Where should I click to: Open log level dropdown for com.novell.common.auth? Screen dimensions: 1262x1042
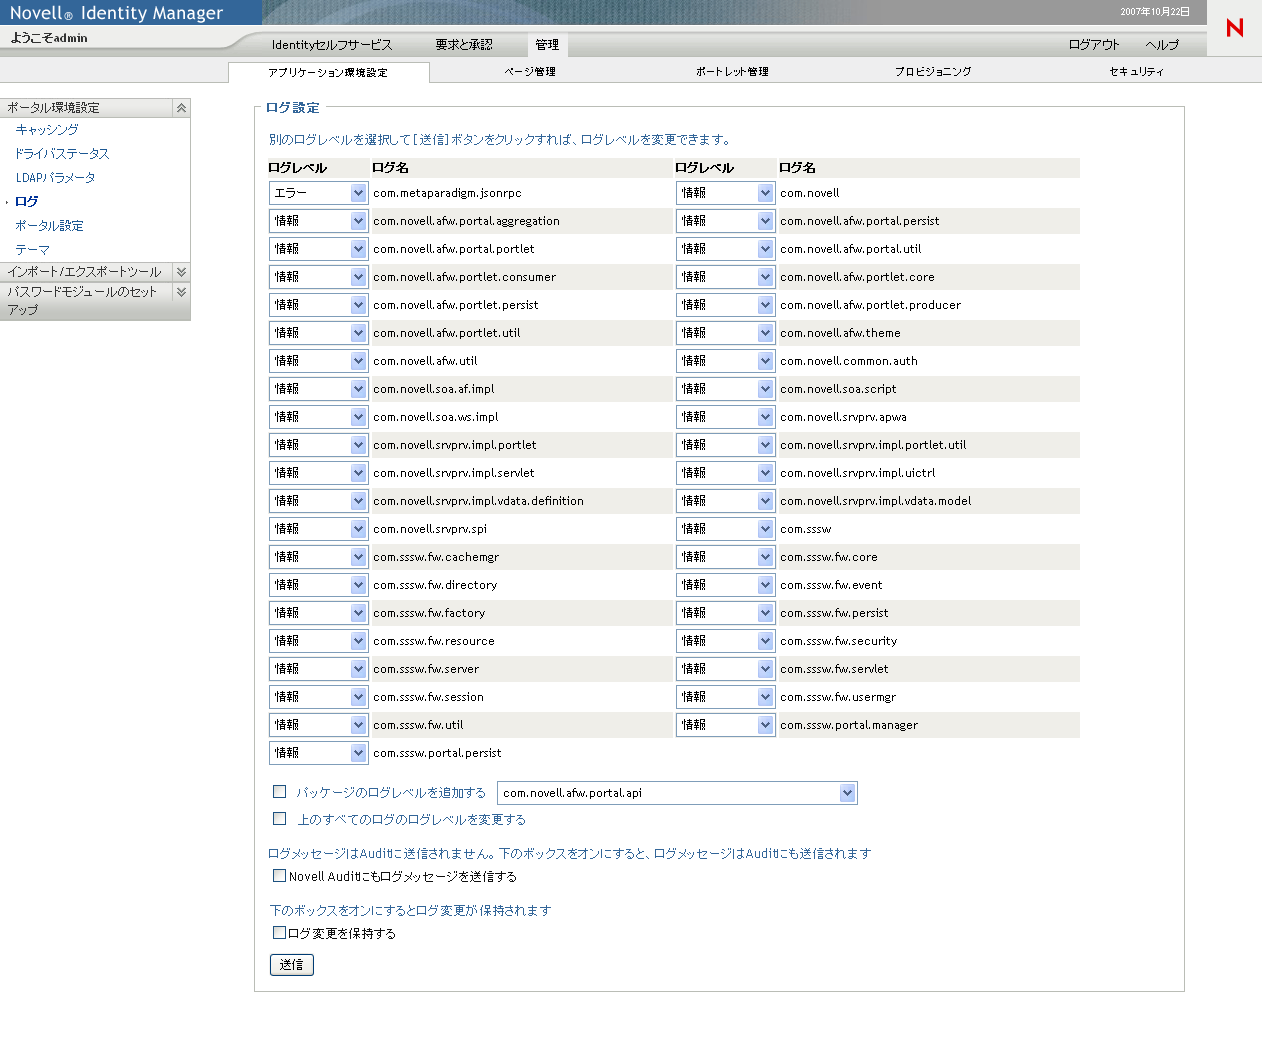726,361
